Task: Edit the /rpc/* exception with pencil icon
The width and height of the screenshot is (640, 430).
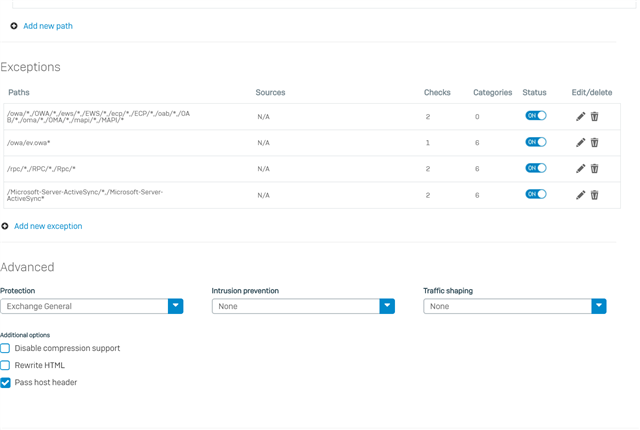Action: [580, 169]
